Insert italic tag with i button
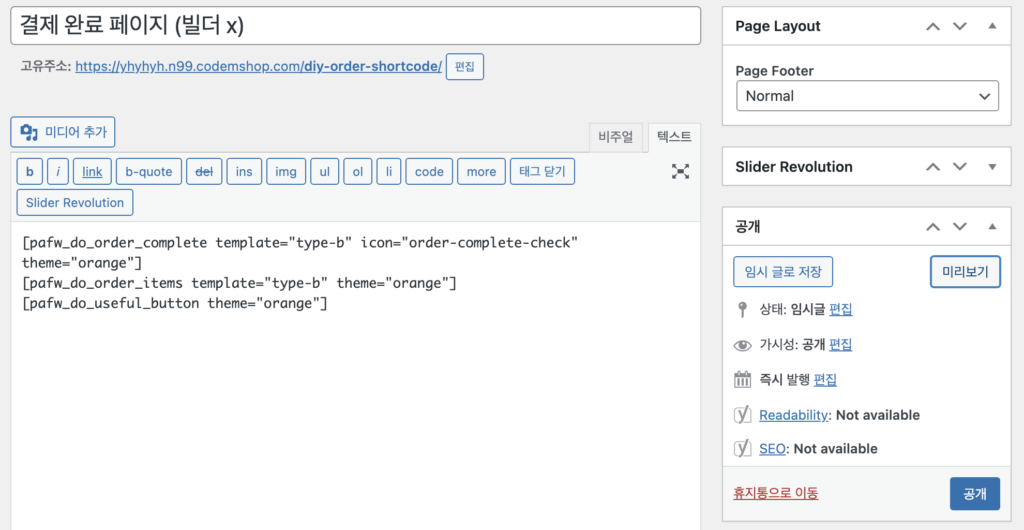 pos(58,172)
